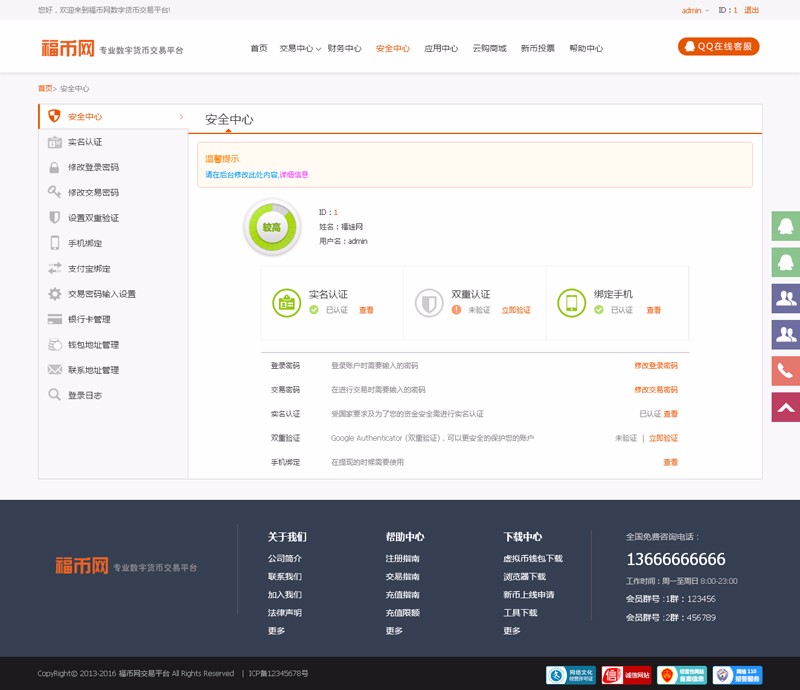Click the 网络文化 badge in footer
This screenshot has width=800, height=690.
tap(570, 675)
